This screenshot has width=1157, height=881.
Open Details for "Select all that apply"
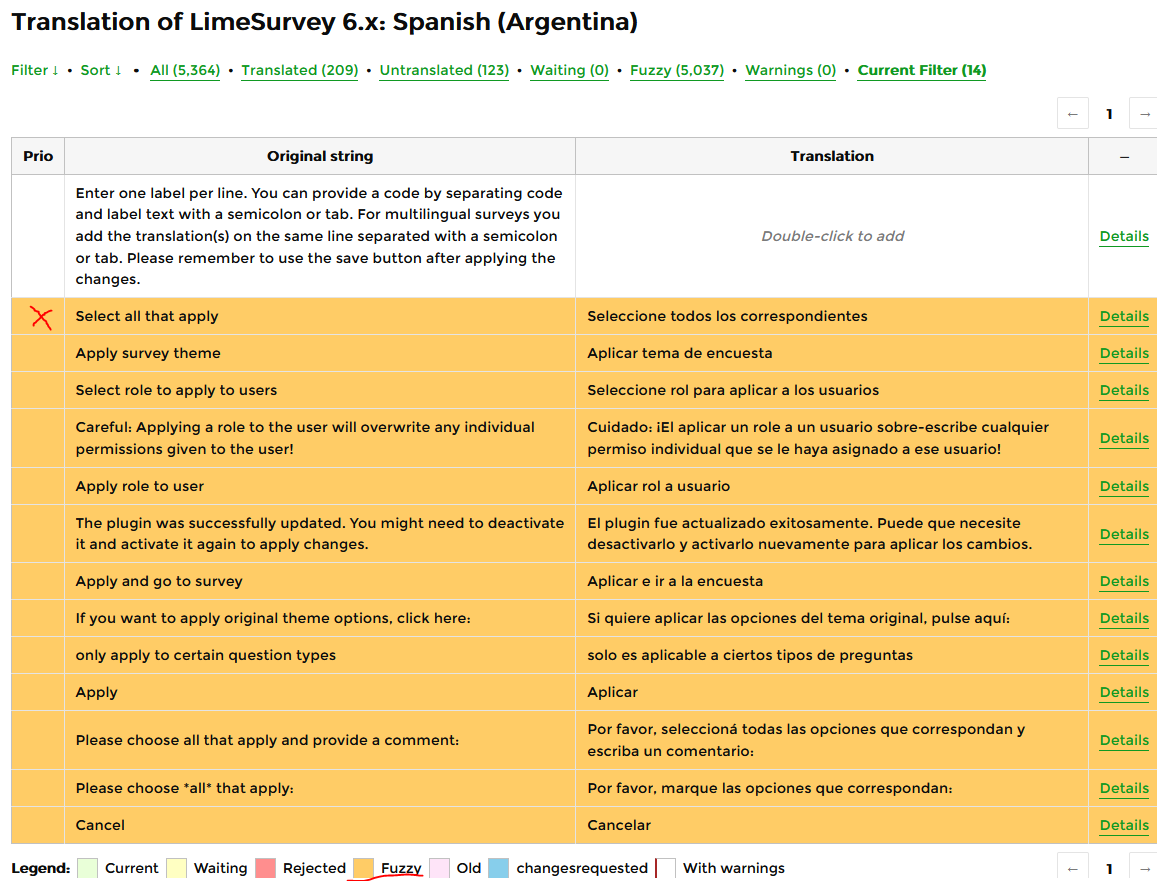click(x=1124, y=317)
